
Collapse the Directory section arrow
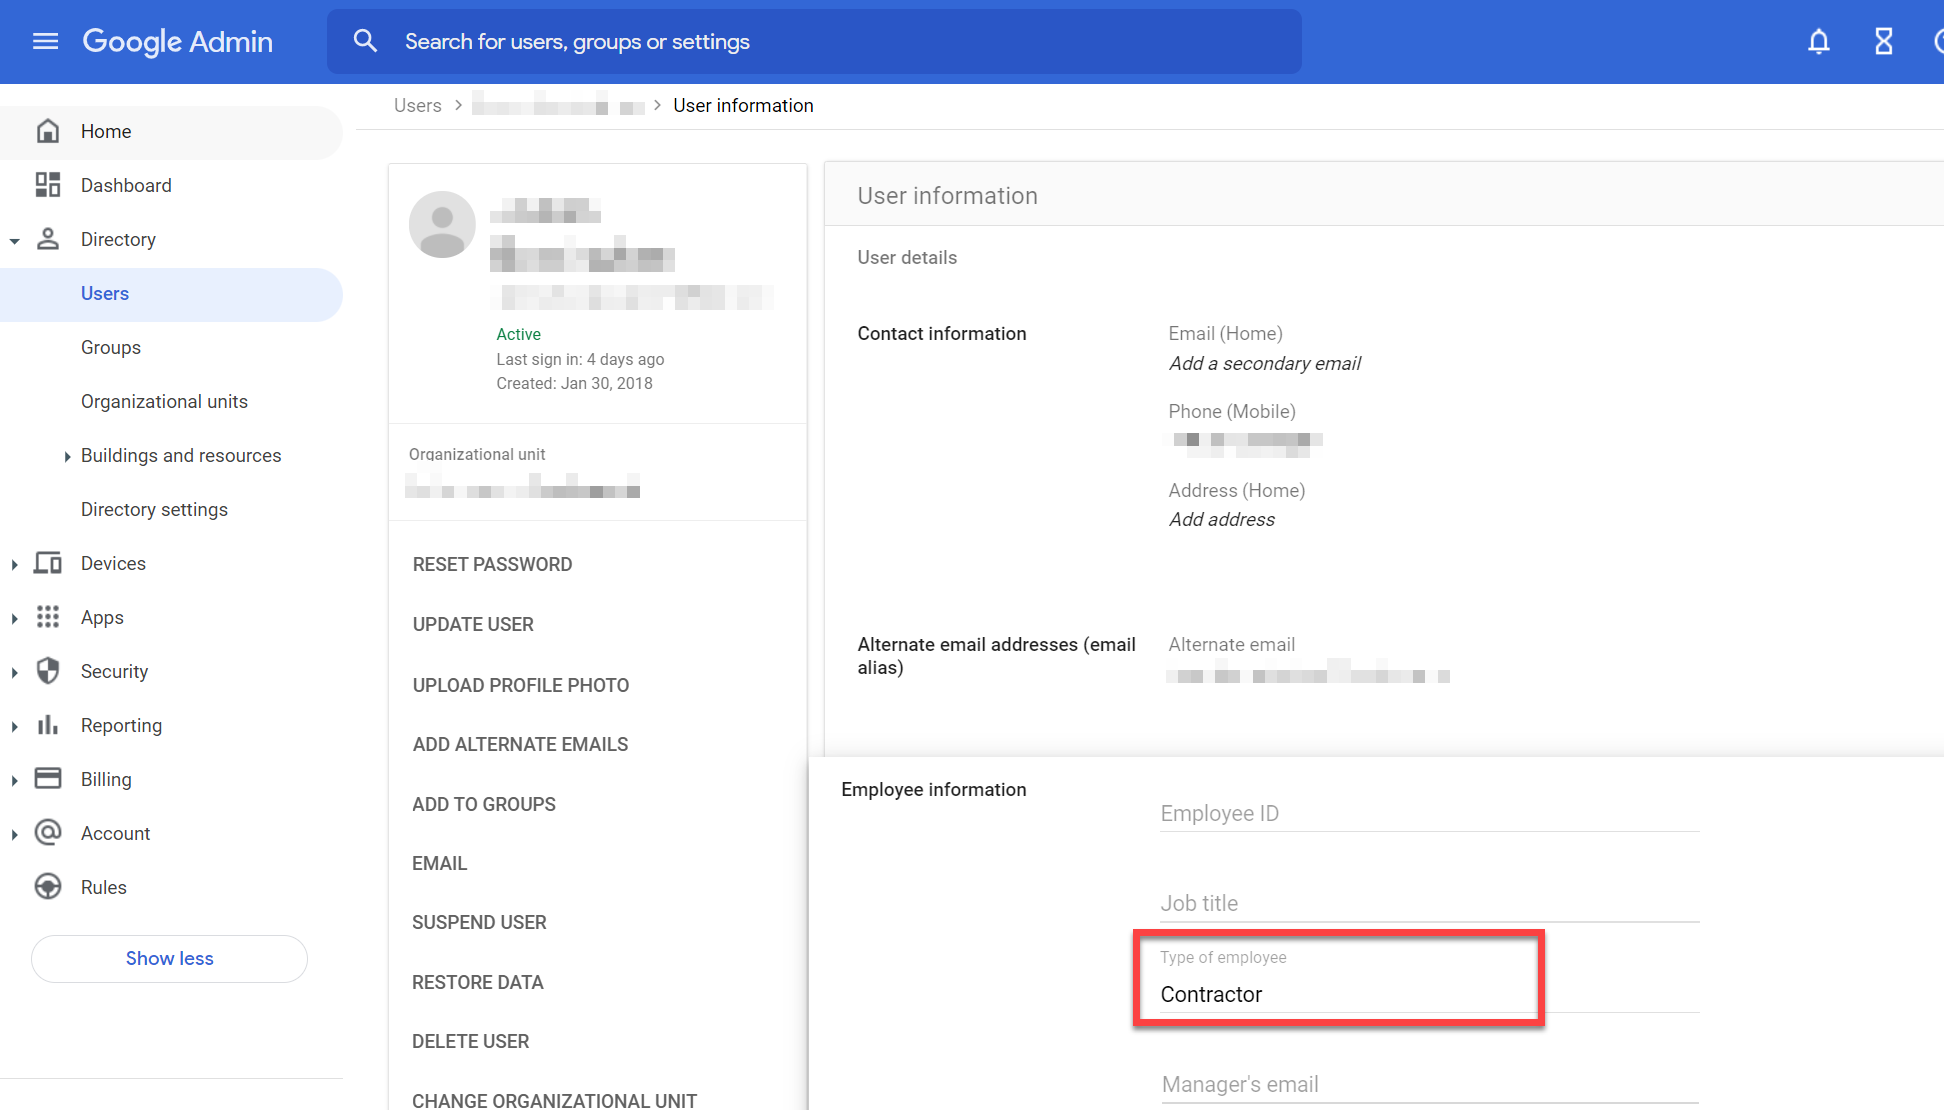15,240
